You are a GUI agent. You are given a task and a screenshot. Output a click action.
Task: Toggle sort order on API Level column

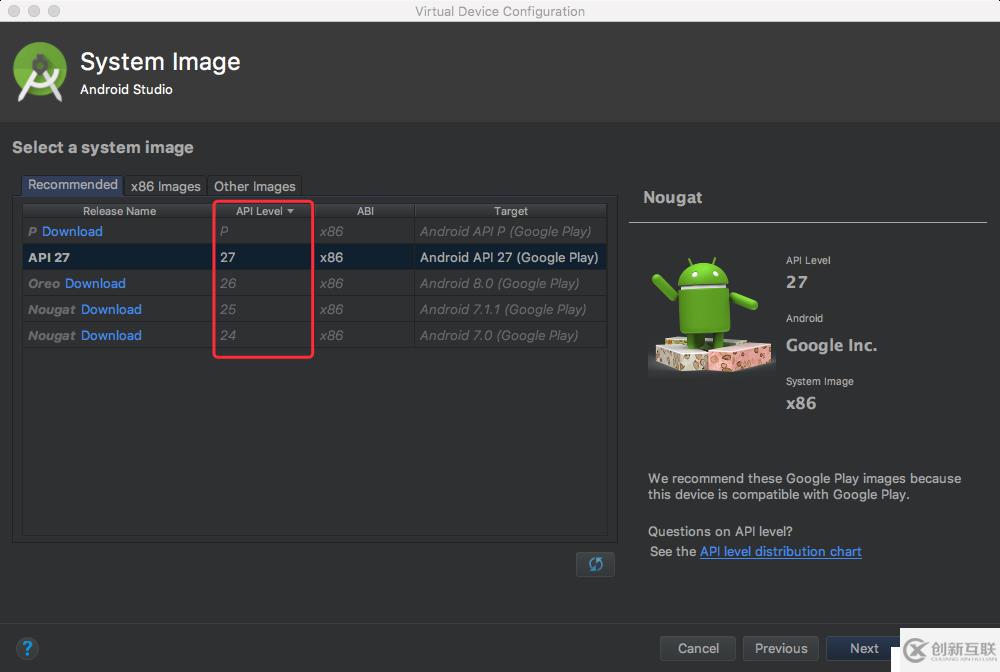(262, 211)
